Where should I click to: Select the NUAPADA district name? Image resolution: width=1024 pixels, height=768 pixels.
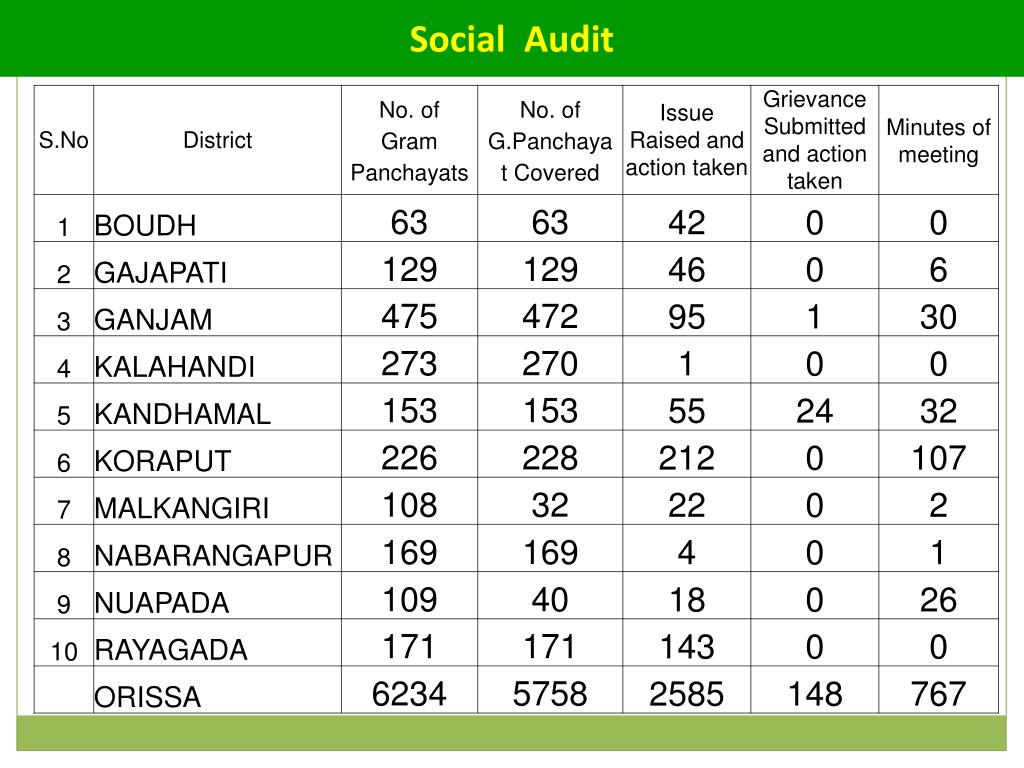click(162, 603)
